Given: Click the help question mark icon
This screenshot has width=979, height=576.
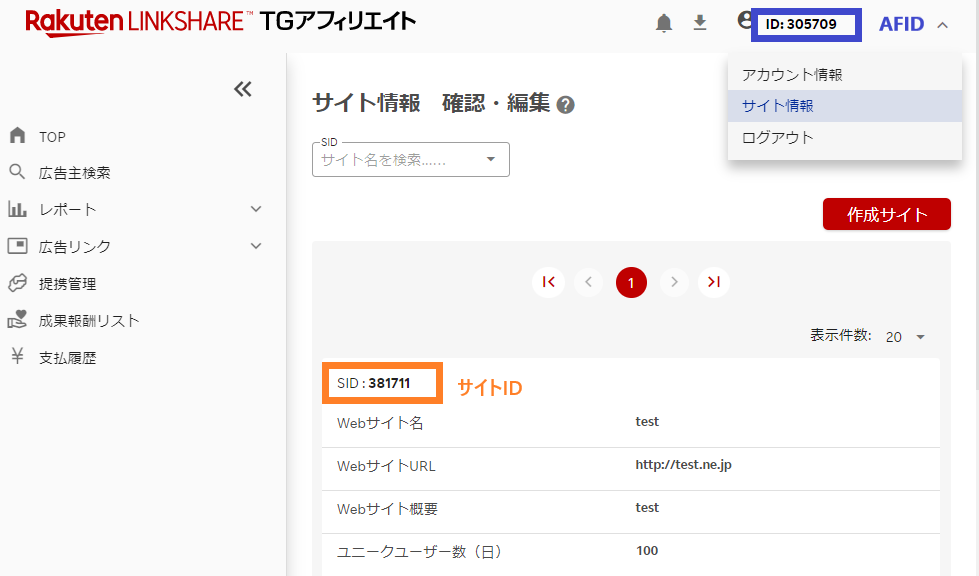Looking at the screenshot, I should pyautogui.click(x=566, y=105).
